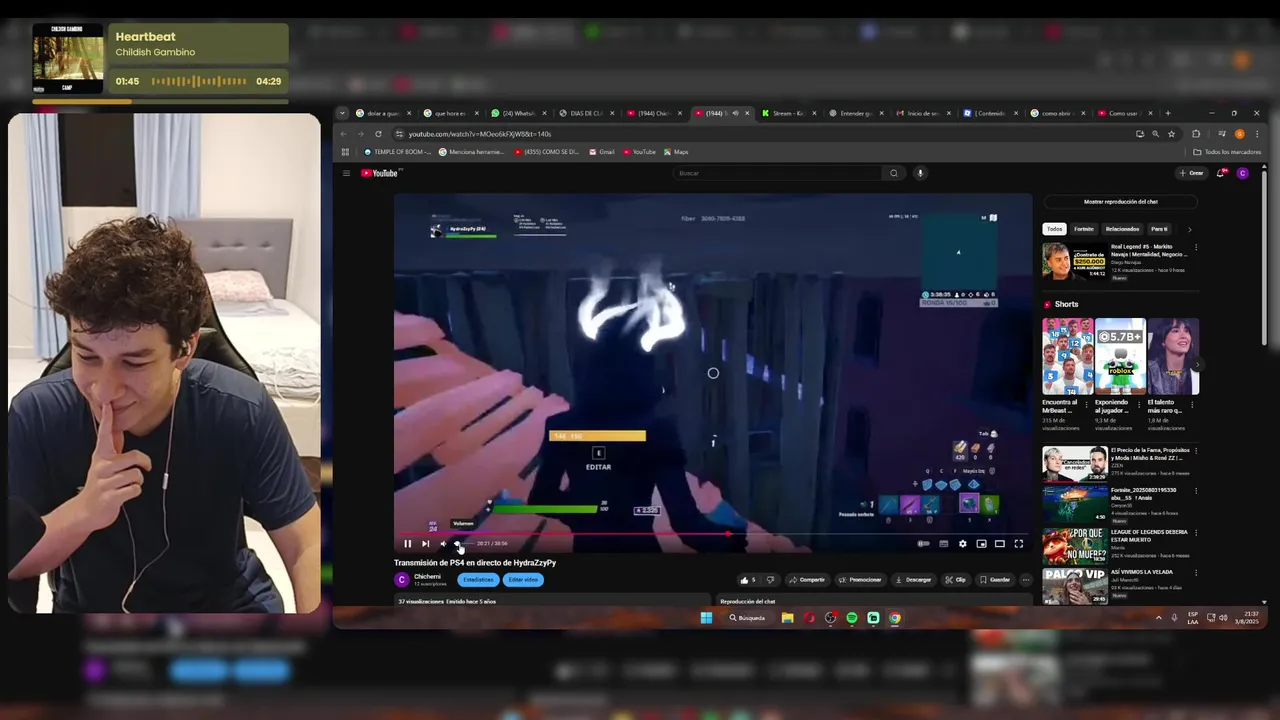1280x720 pixels.
Task: Click the Editar vídeo button
Action: tap(523, 580)
